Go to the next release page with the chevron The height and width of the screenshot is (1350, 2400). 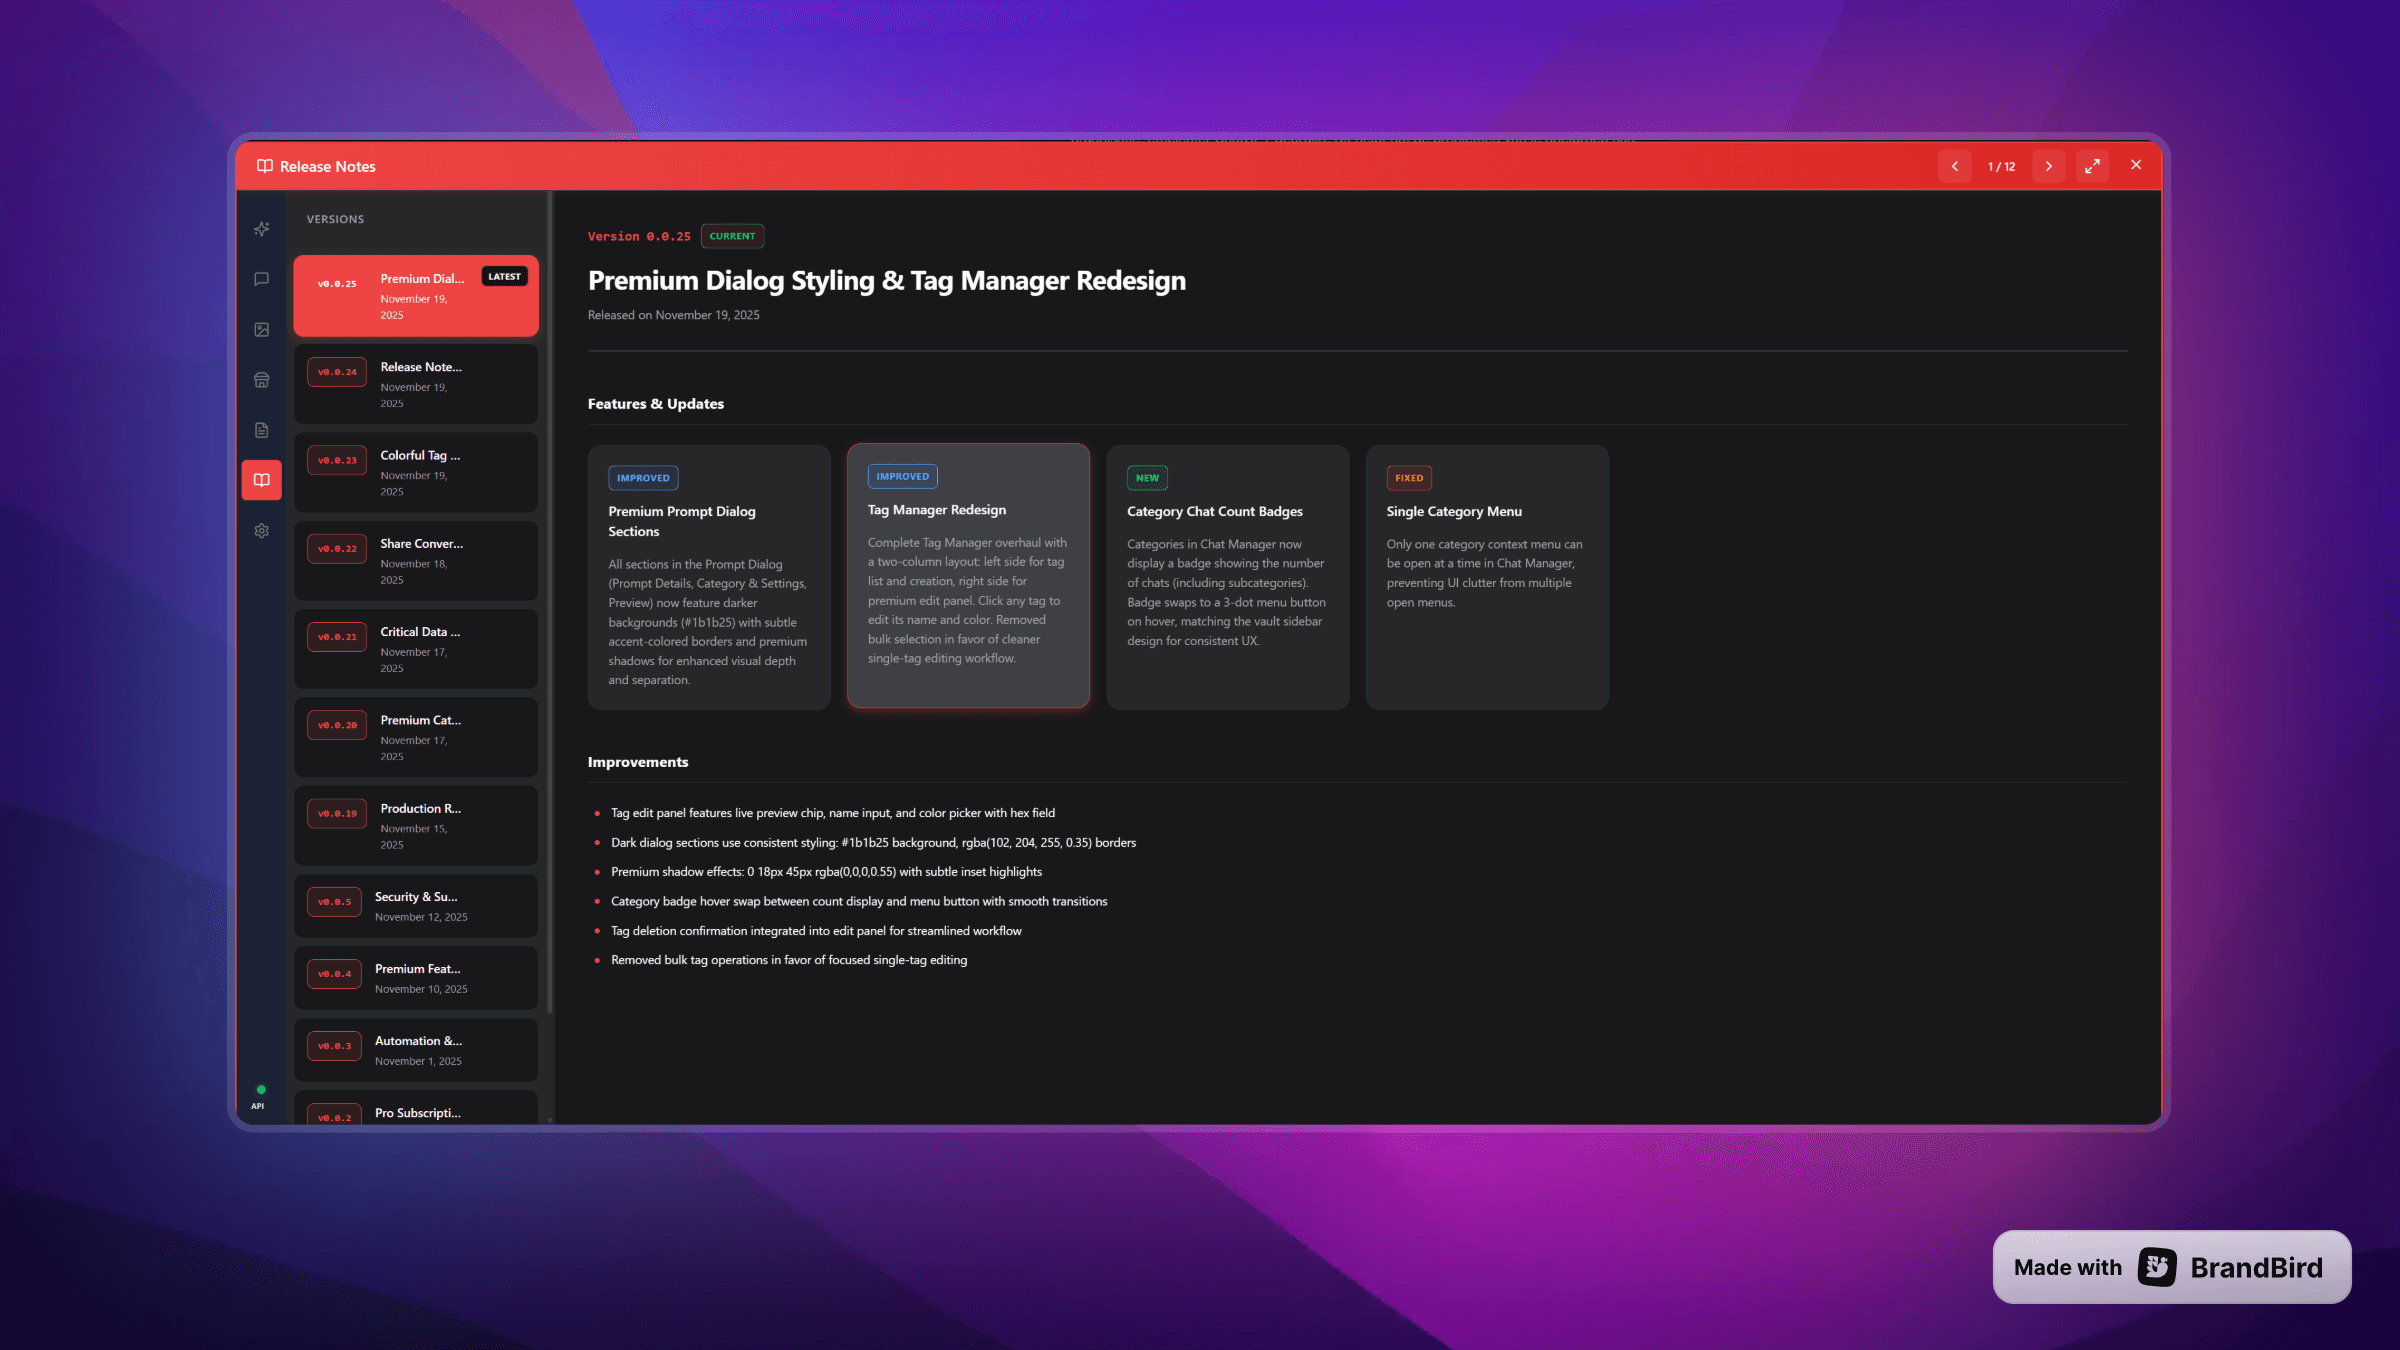(2049, 165)
